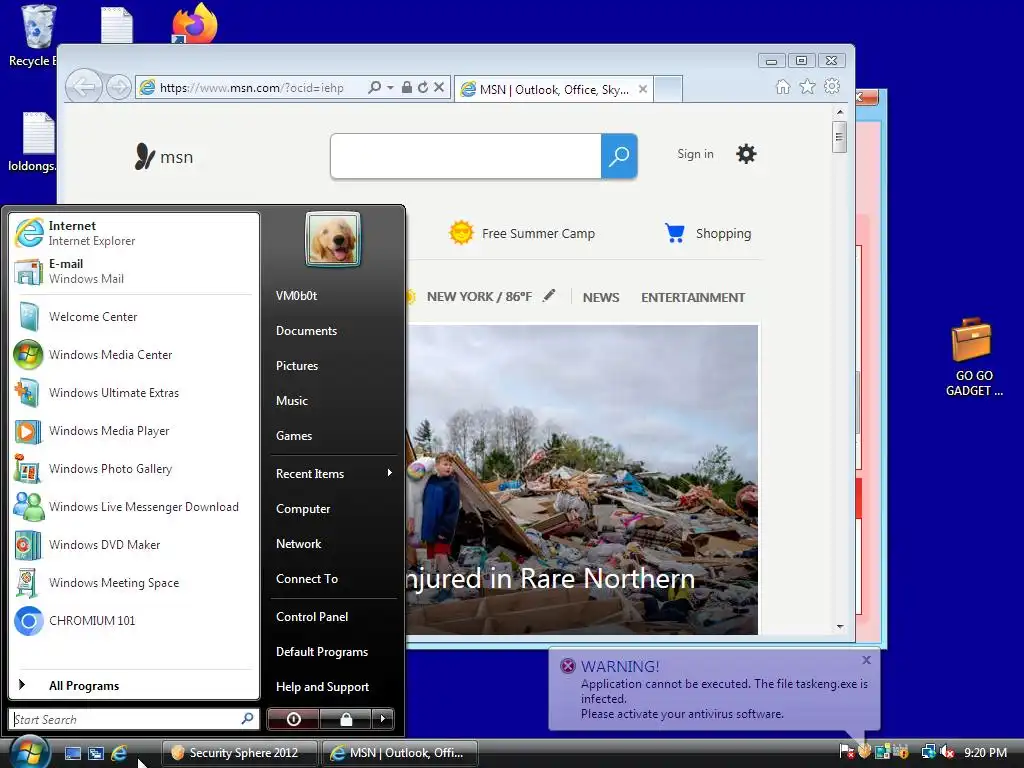Click the power (sleep) button in the Start menu

click(294, 719)
